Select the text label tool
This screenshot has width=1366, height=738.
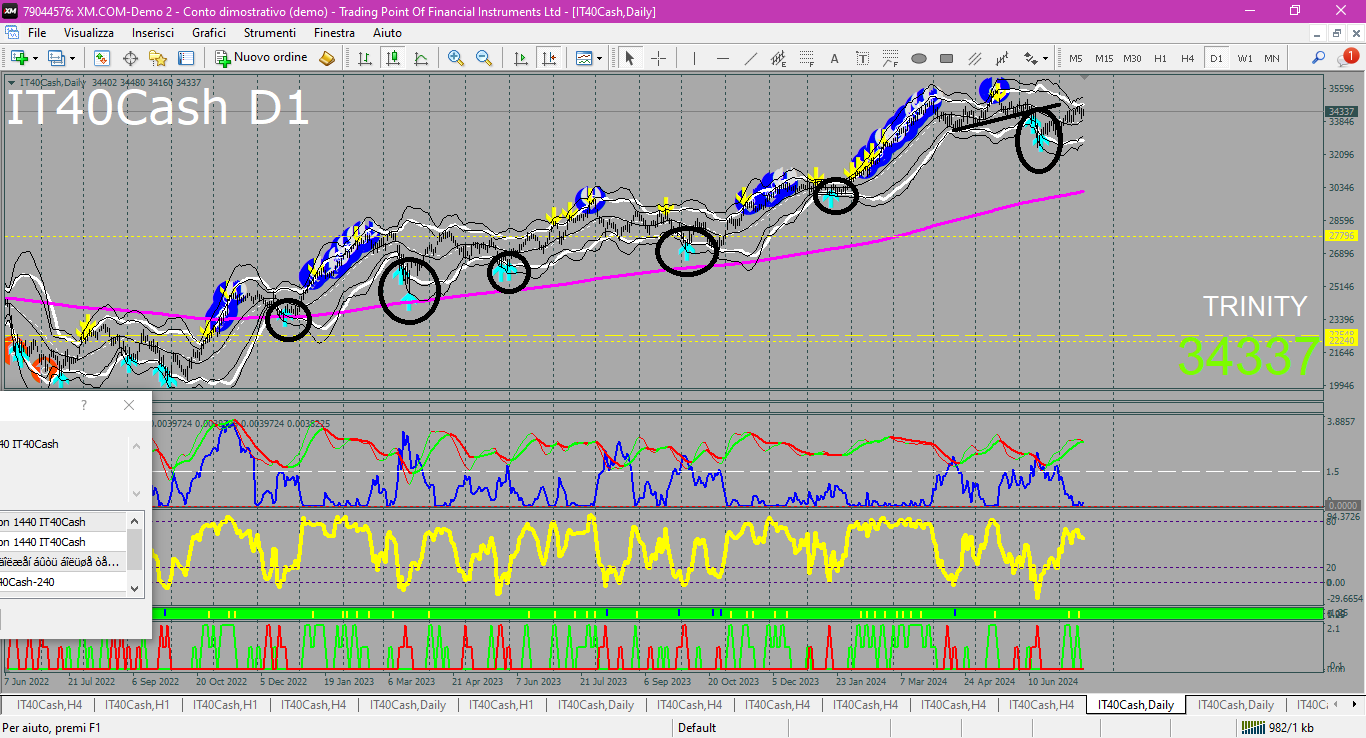tap(862, 58)
